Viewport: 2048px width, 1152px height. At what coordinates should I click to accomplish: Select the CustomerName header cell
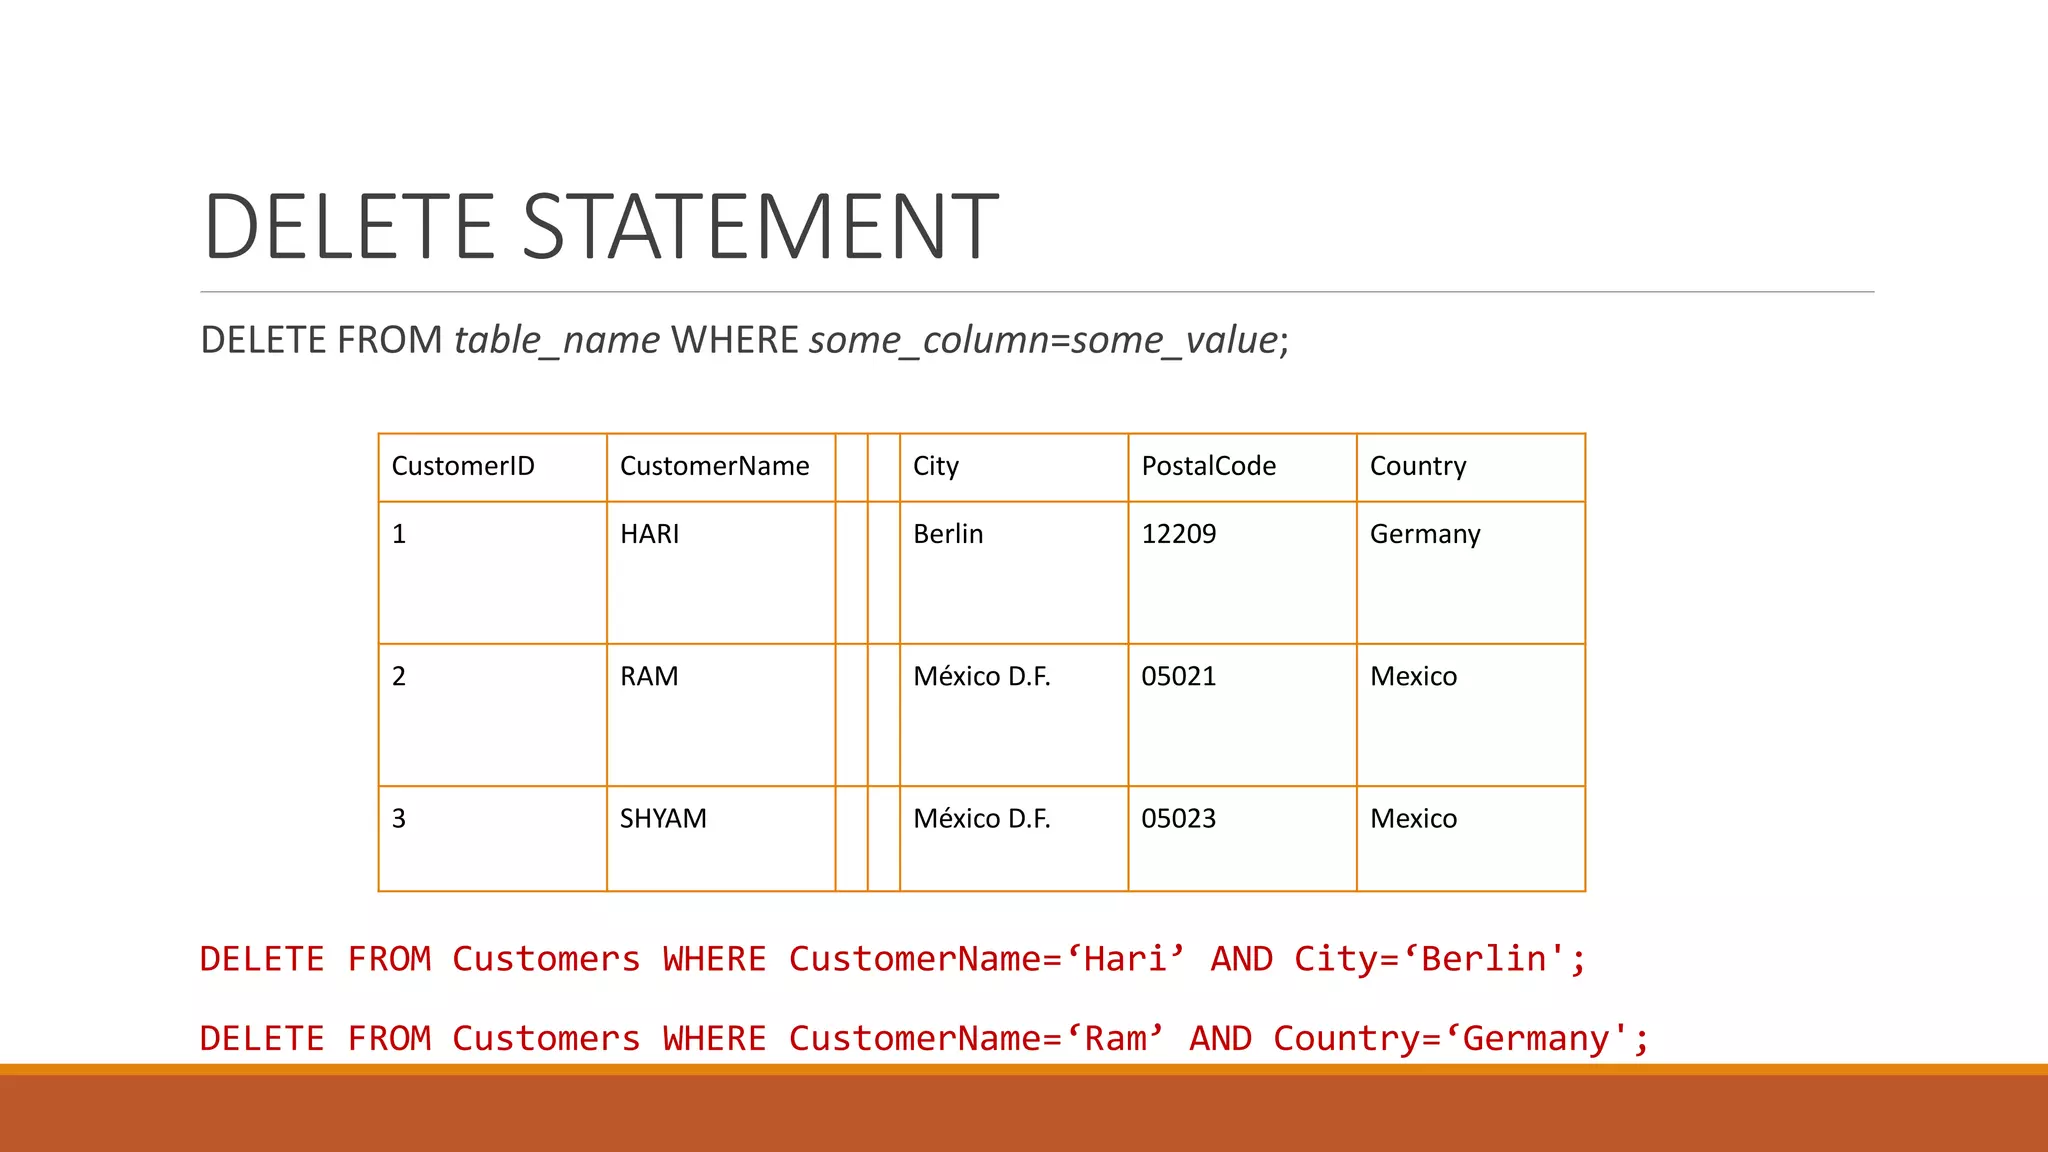click(x=714, y=466)
